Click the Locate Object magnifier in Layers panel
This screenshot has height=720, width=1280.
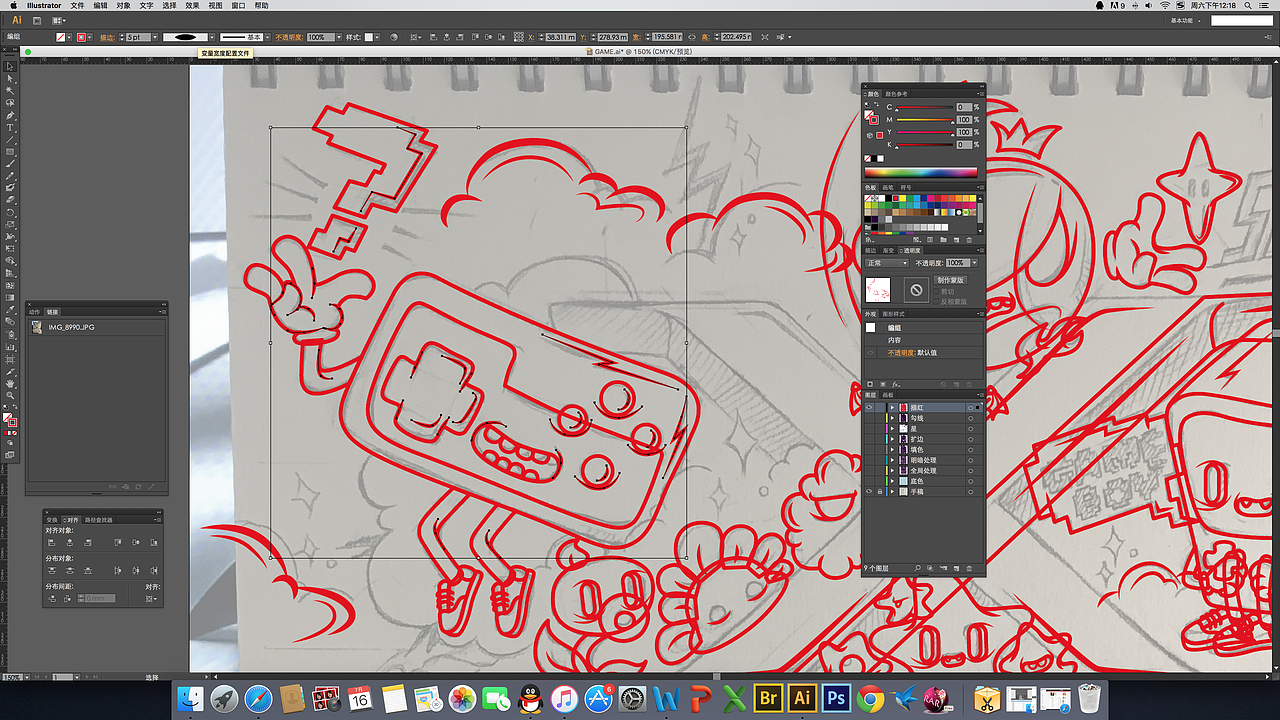pos(917,568)
